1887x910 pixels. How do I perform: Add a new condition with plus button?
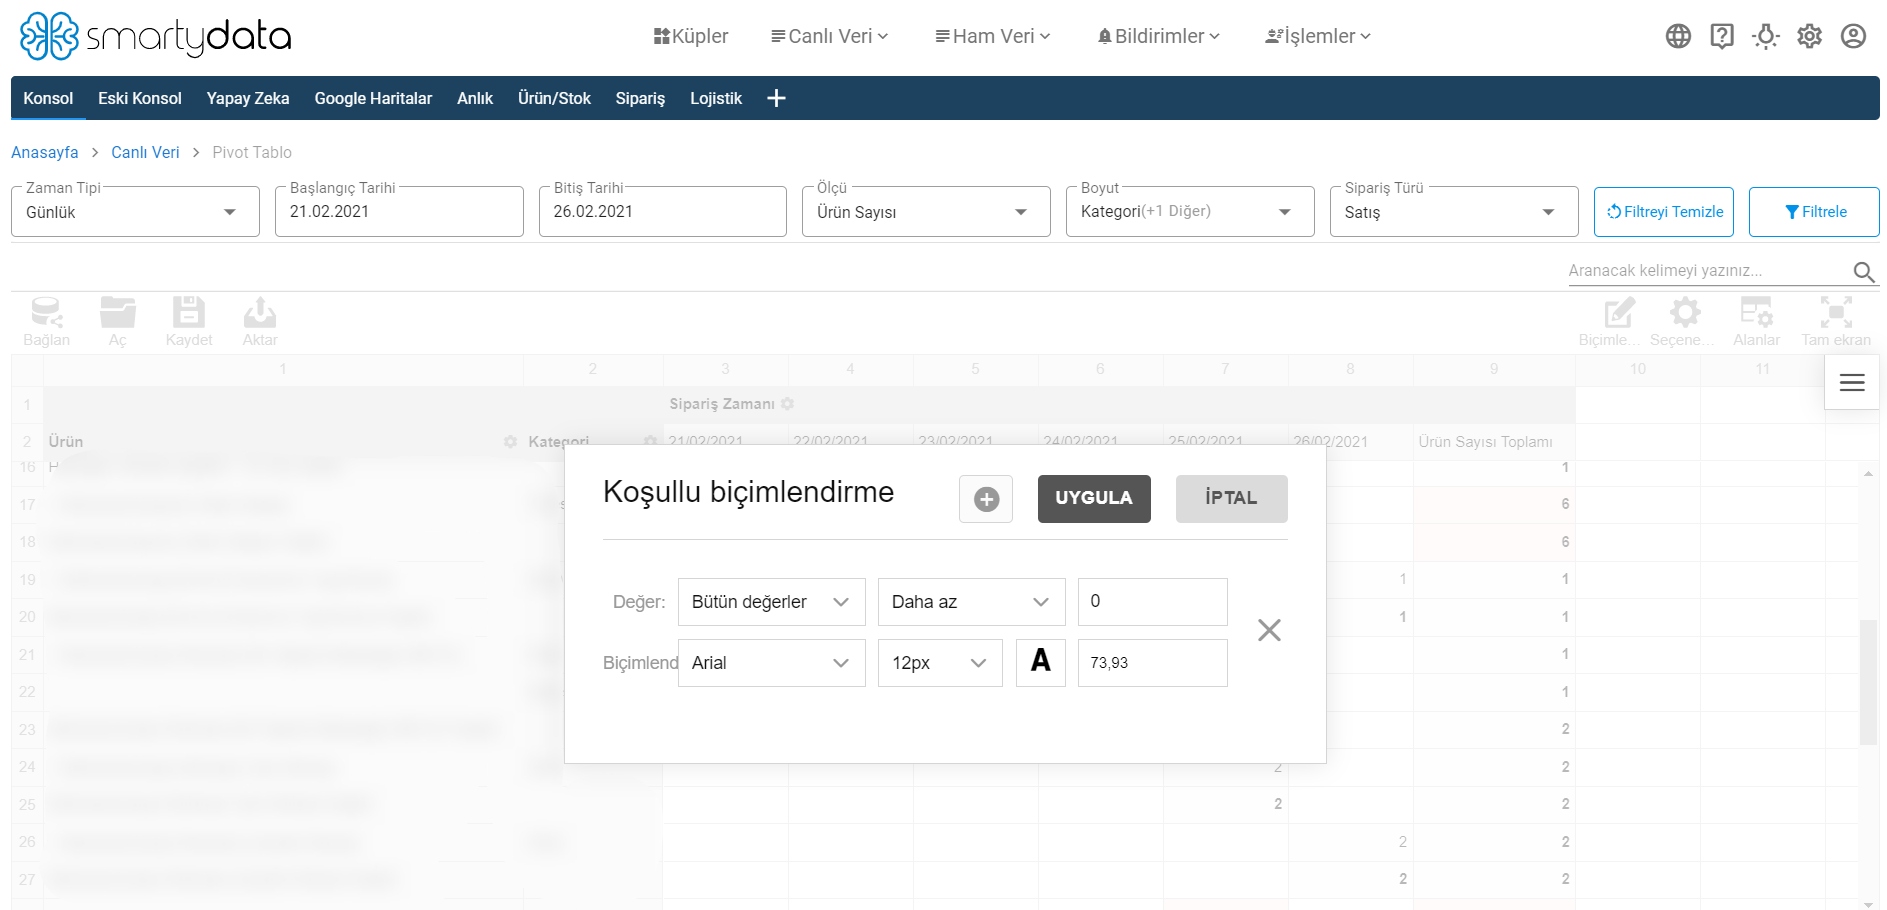click(x=986, y=499)
